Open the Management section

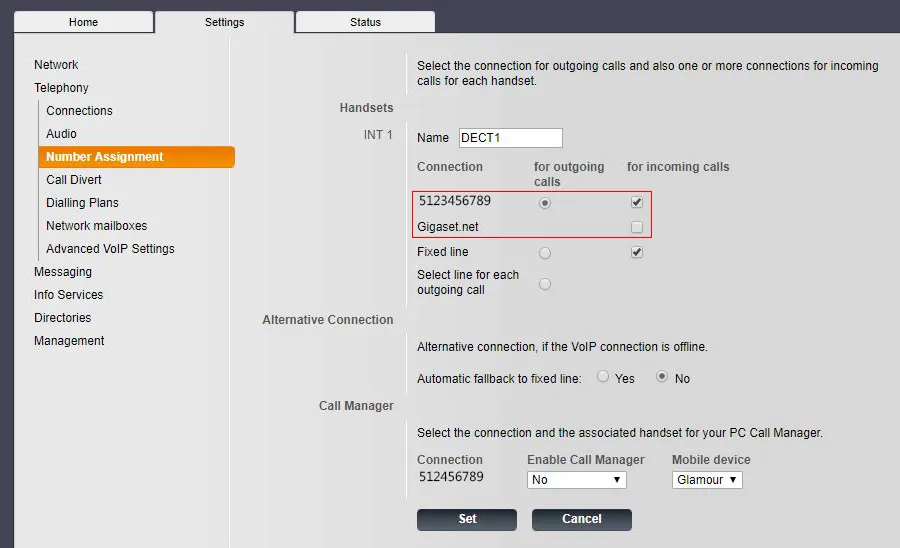click(x=69, y=341)
